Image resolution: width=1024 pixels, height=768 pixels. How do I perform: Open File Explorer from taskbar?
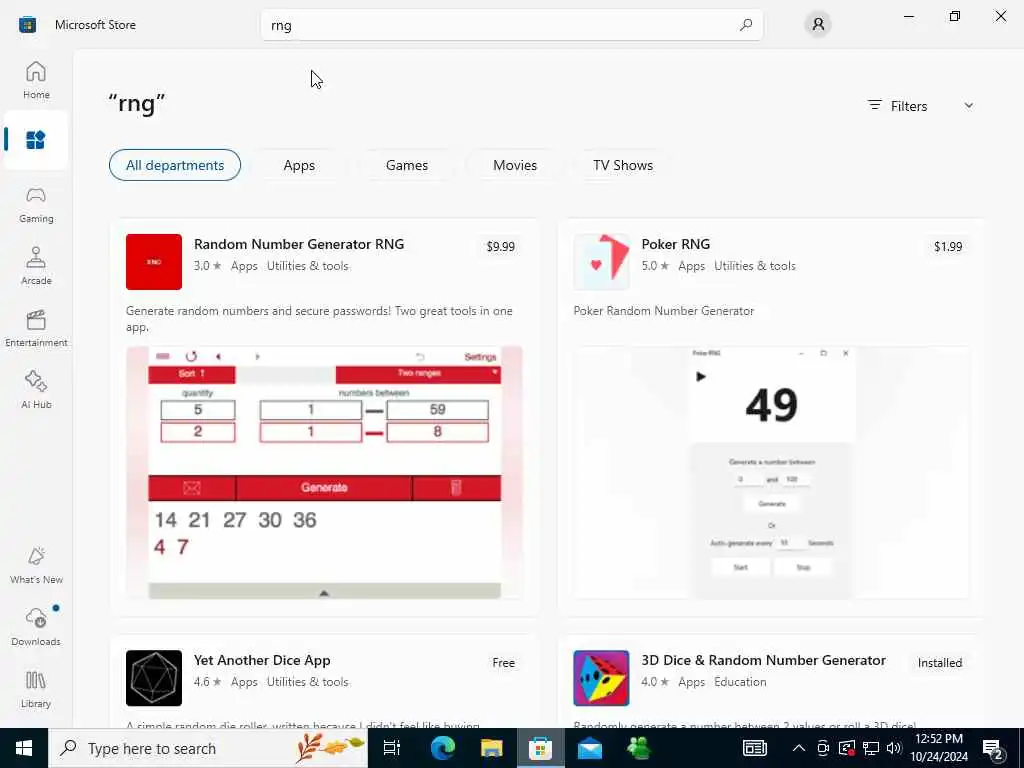click(x=491, y=748)
